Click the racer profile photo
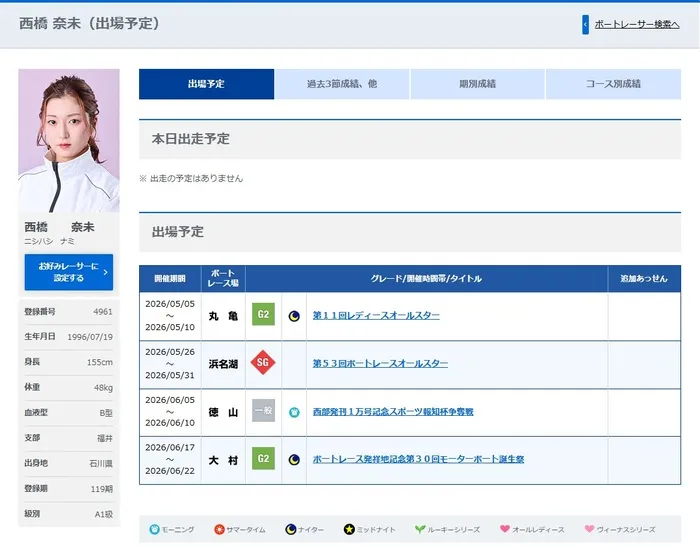This screenshot has width=700, height=553. (69, 141)
